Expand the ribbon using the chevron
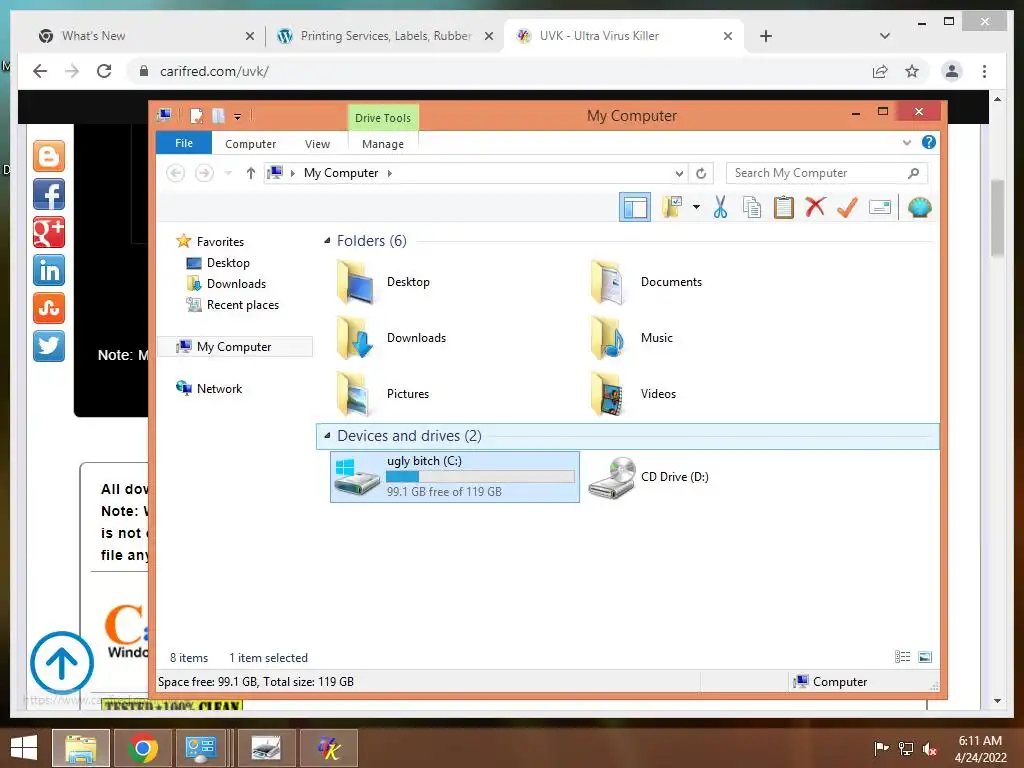This screenshot has width=1024, height=768. click(x=906, y=142)
